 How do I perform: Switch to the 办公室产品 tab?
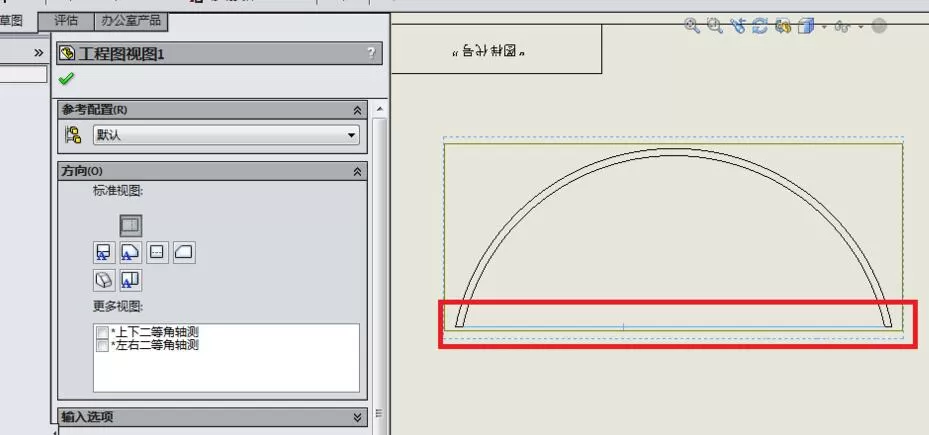coord(131,21)
